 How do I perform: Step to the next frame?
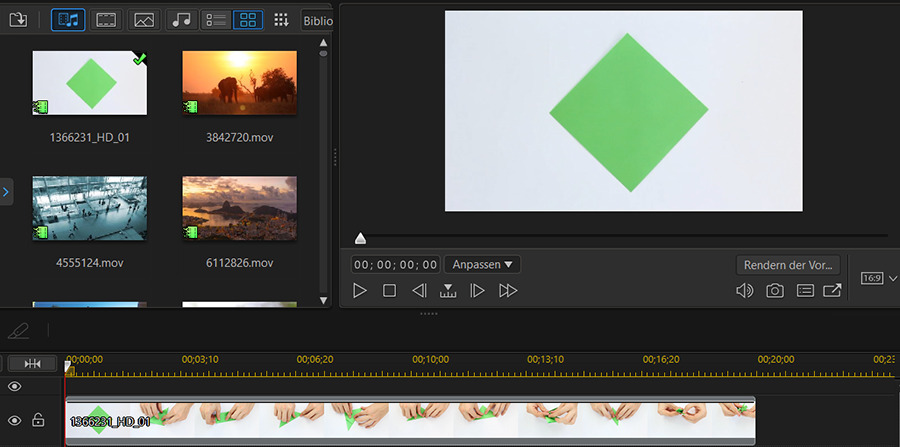[x=477, y=291]
